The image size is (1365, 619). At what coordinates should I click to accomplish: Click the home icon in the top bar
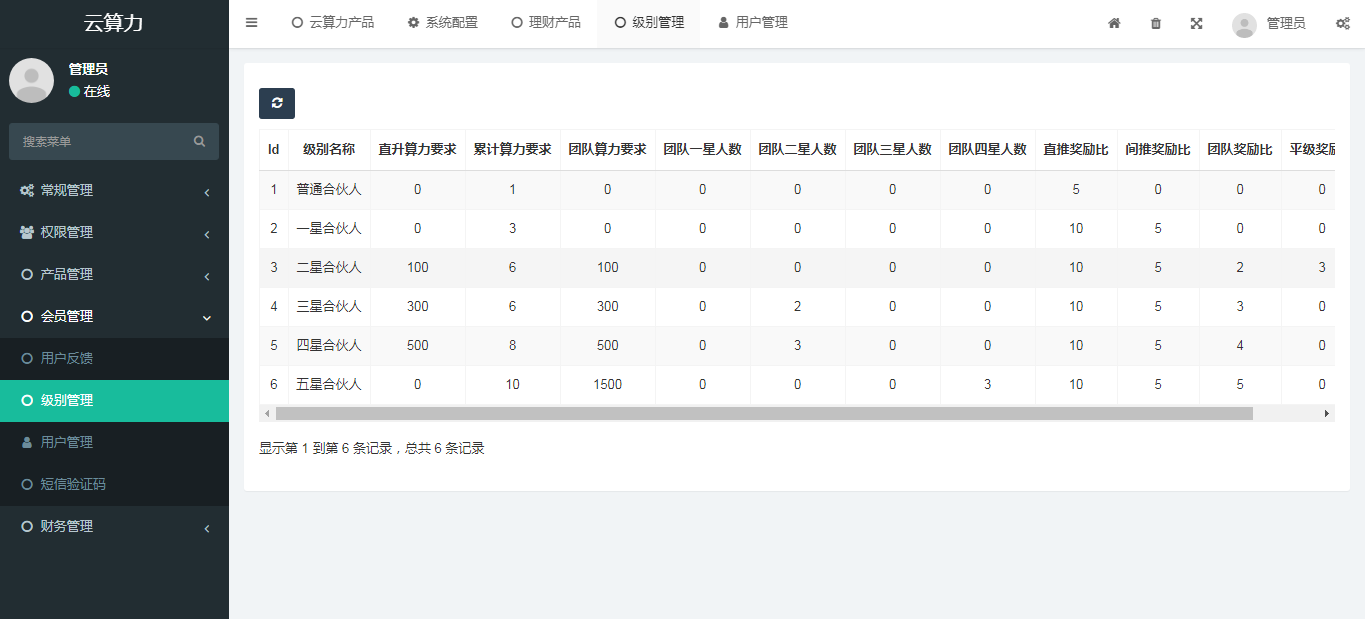pyautogui.click(x=1113, y=23)
